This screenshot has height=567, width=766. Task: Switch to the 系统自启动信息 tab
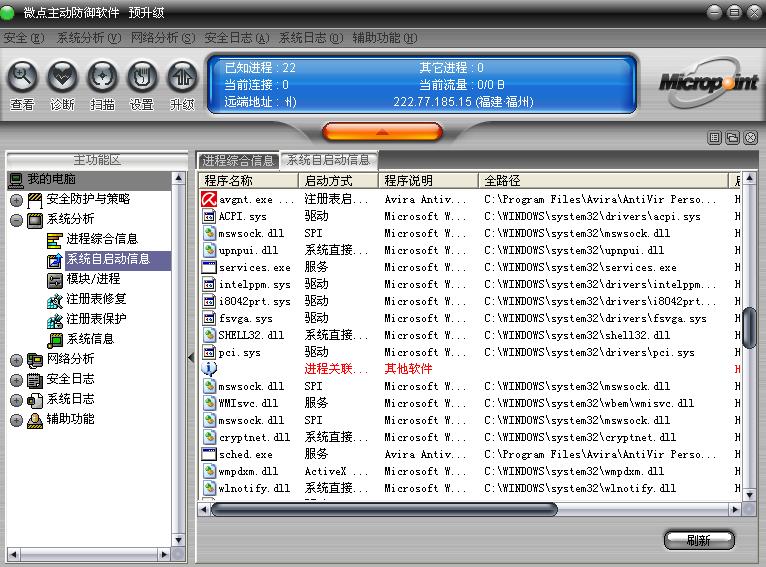point(328,160)
